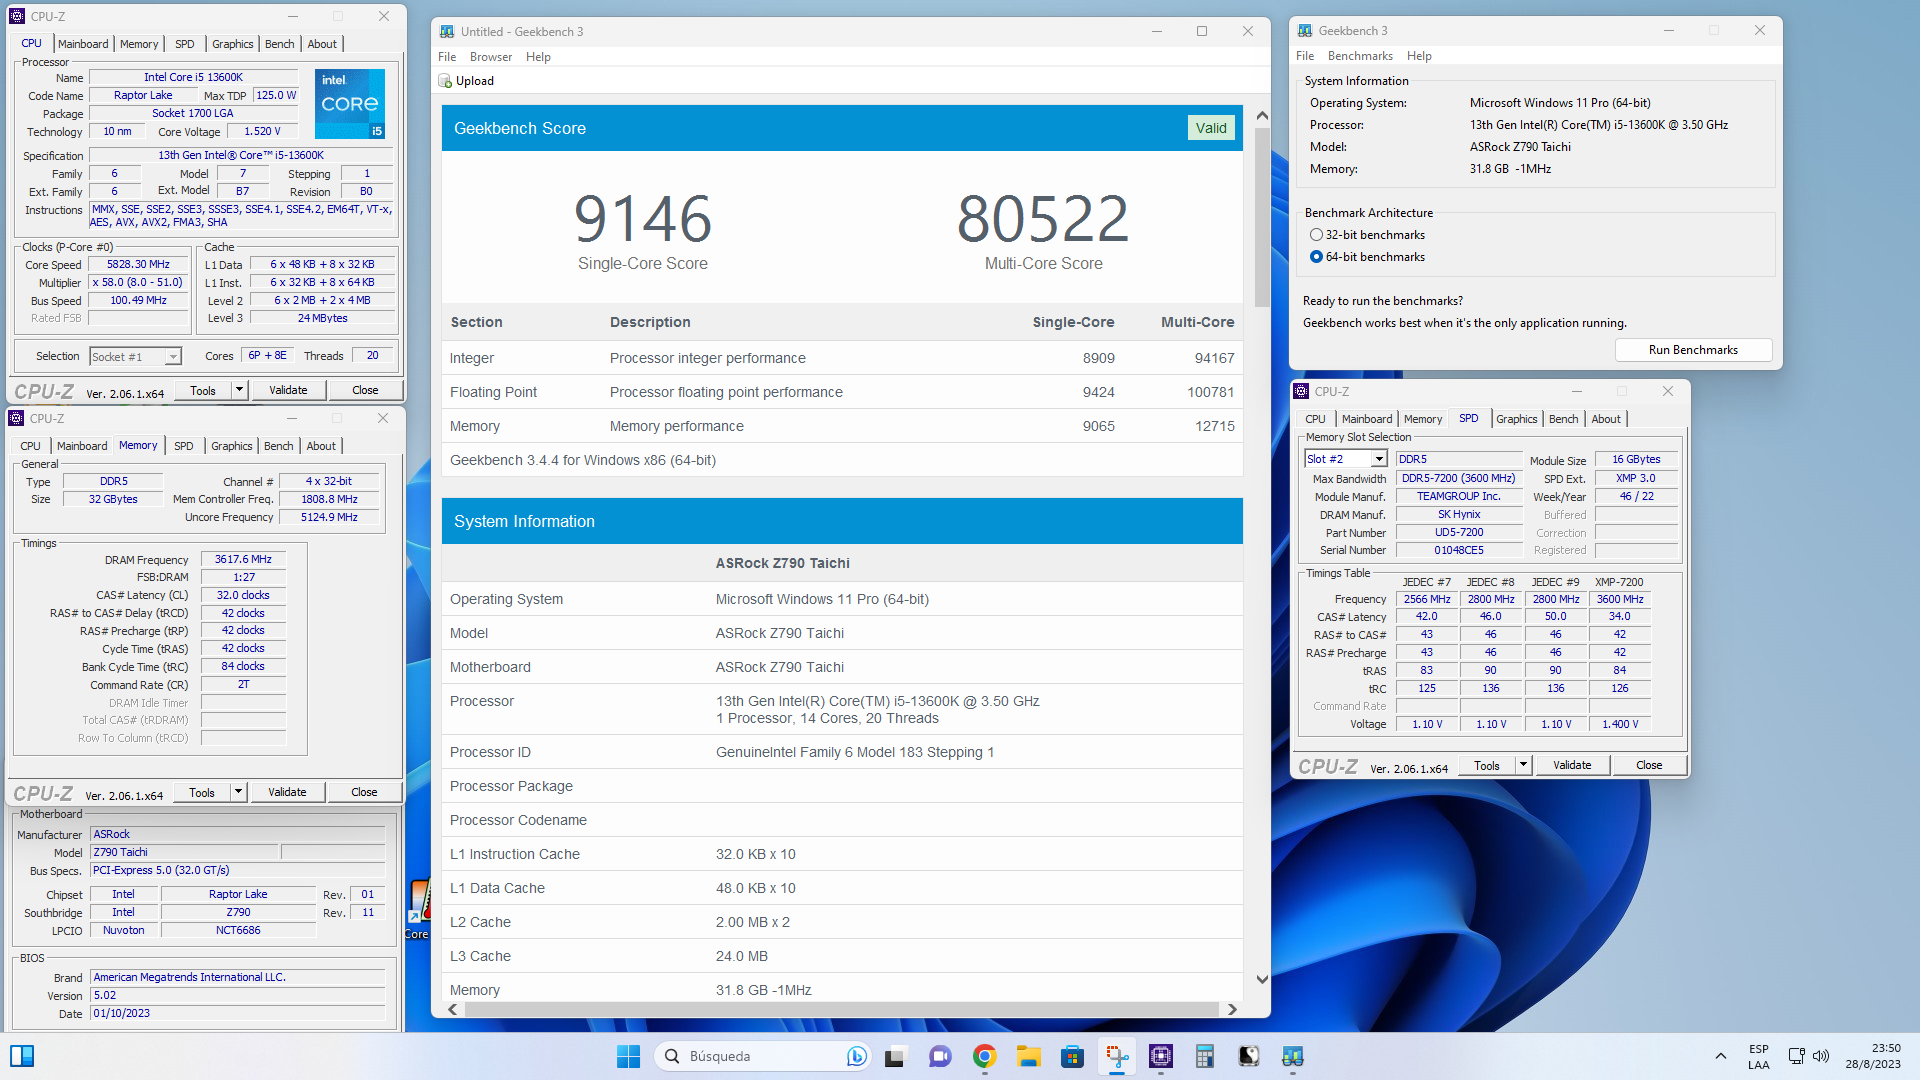Click the network icon in system tray
The width and height of the screenshot is (1920, 1080).
coord(1796,1056)
